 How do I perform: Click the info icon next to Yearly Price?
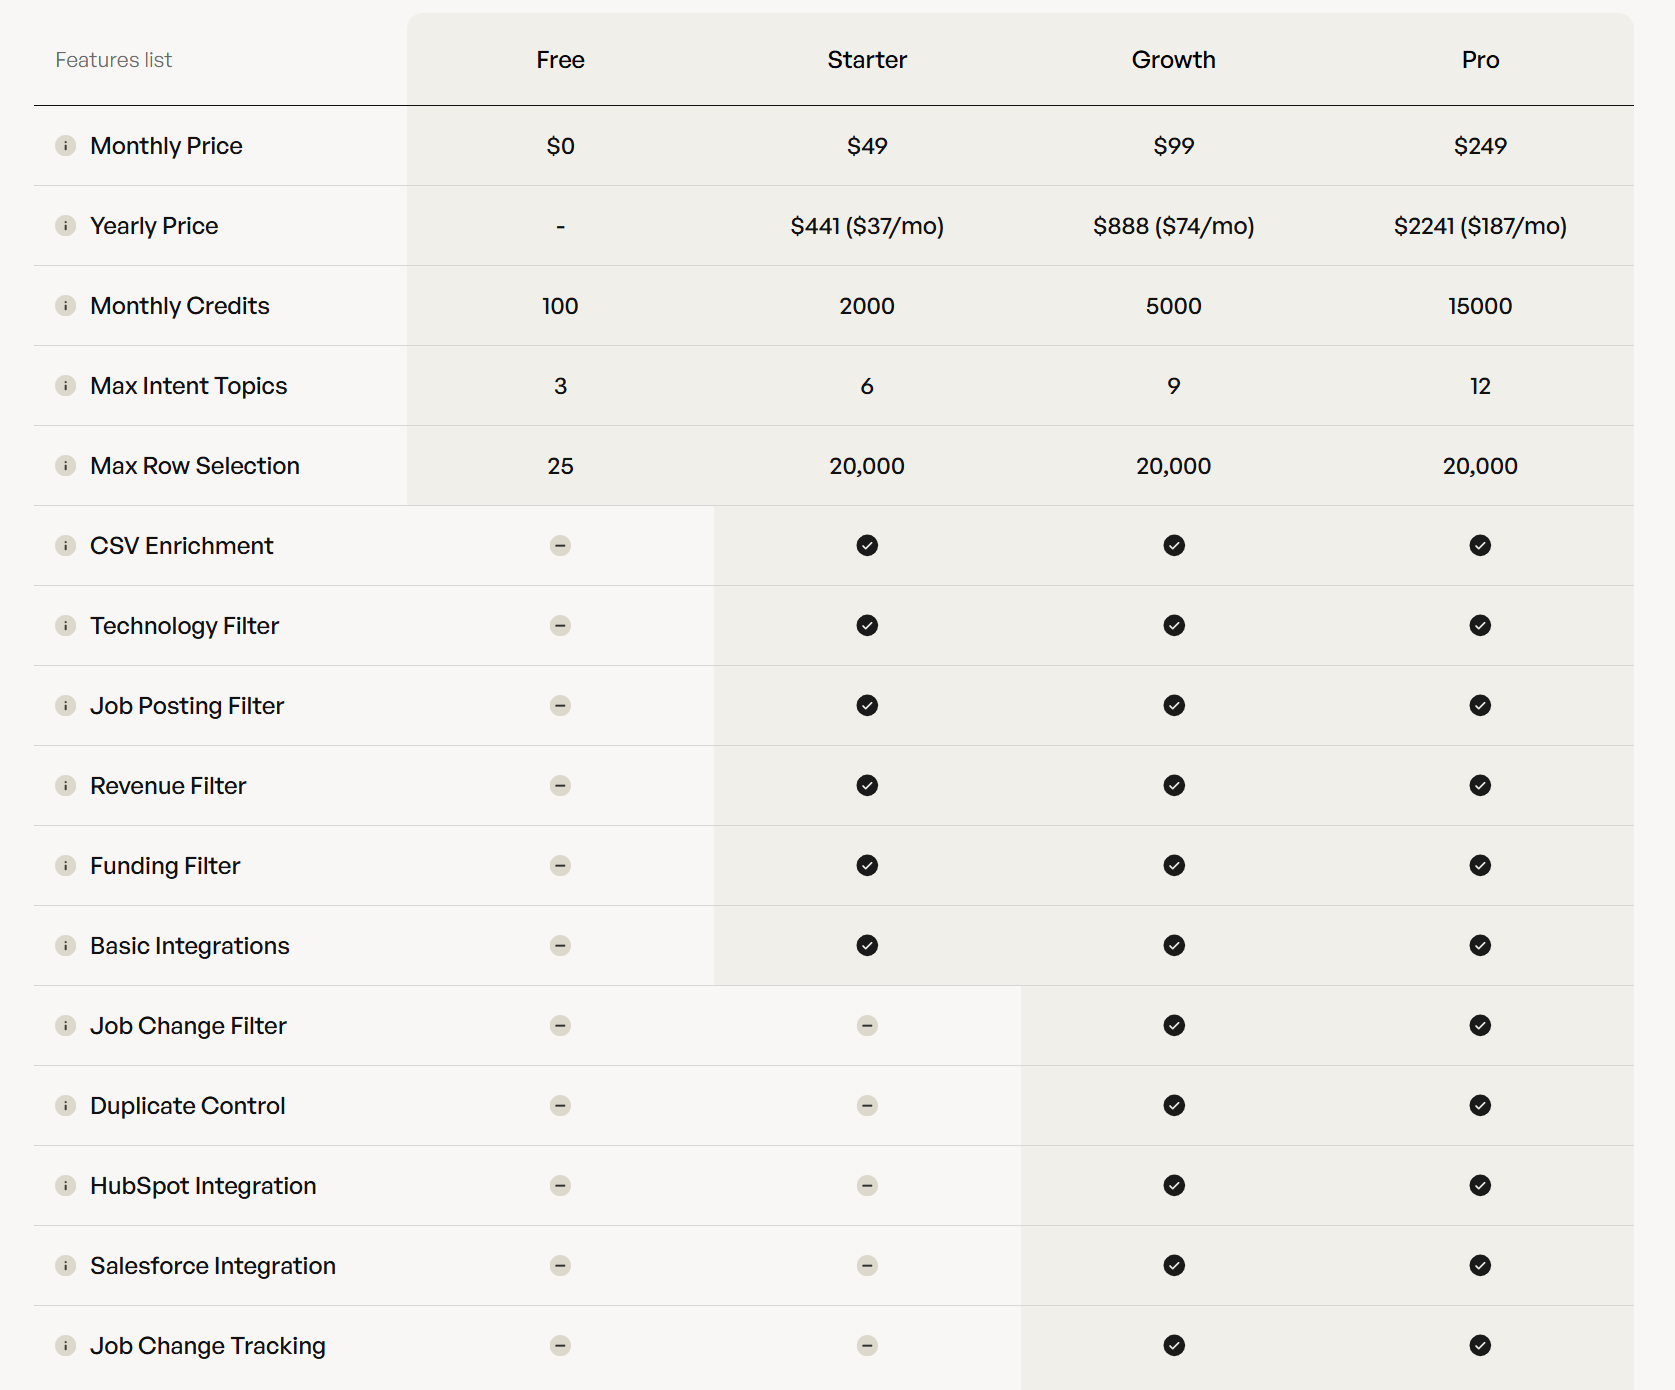point(65,226)
